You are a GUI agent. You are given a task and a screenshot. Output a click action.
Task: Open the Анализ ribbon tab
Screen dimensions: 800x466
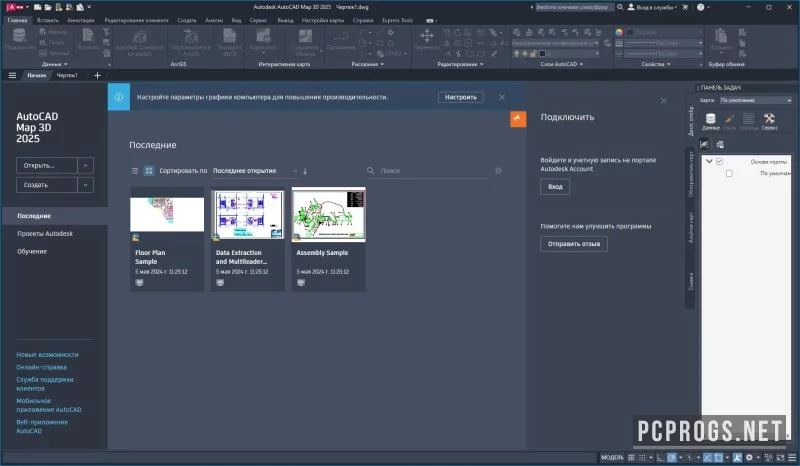(x=214, y=20)
